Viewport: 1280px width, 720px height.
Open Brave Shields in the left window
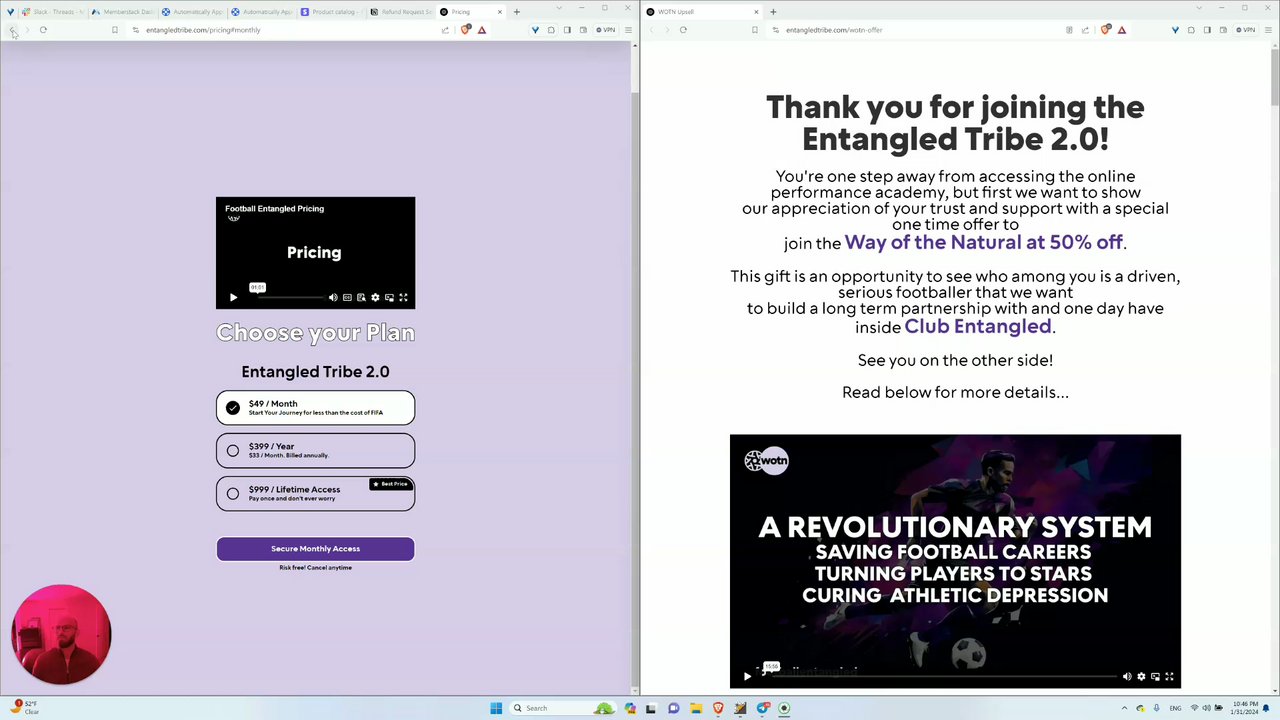click(465, 30)
